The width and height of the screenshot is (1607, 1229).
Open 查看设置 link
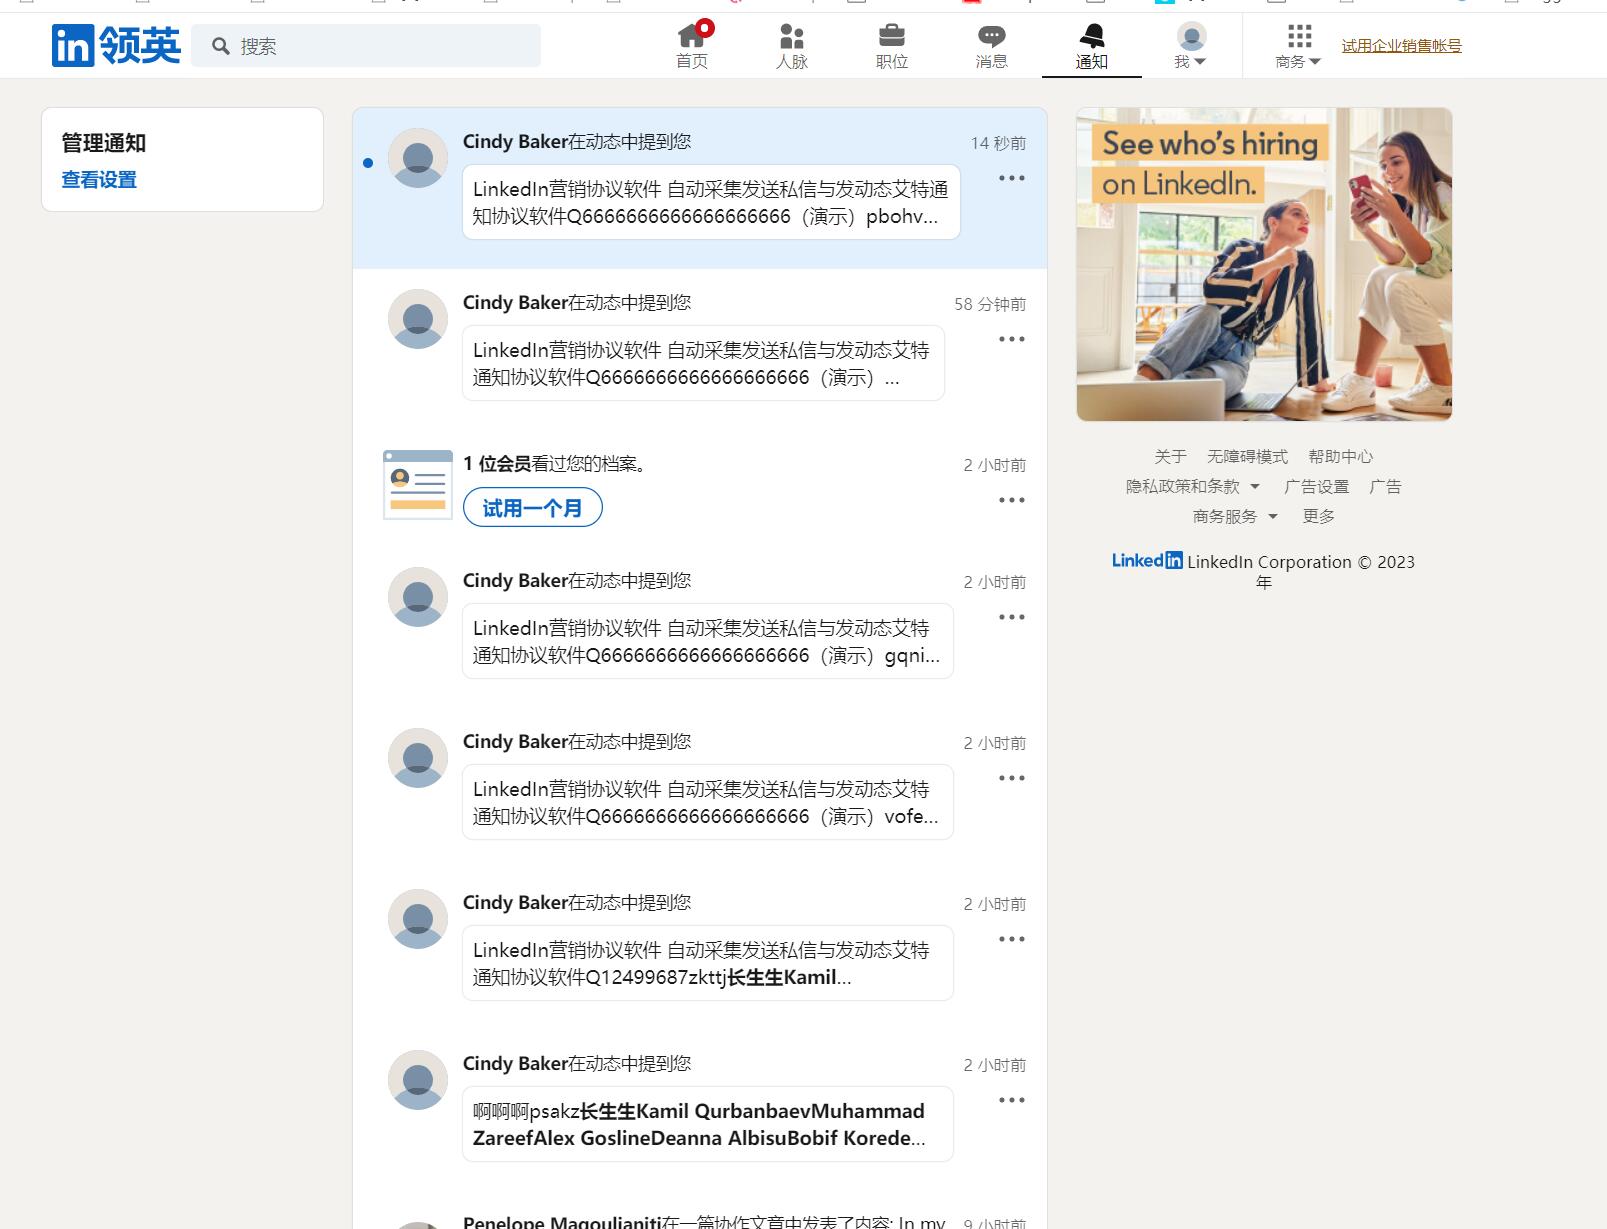[99, 180]
